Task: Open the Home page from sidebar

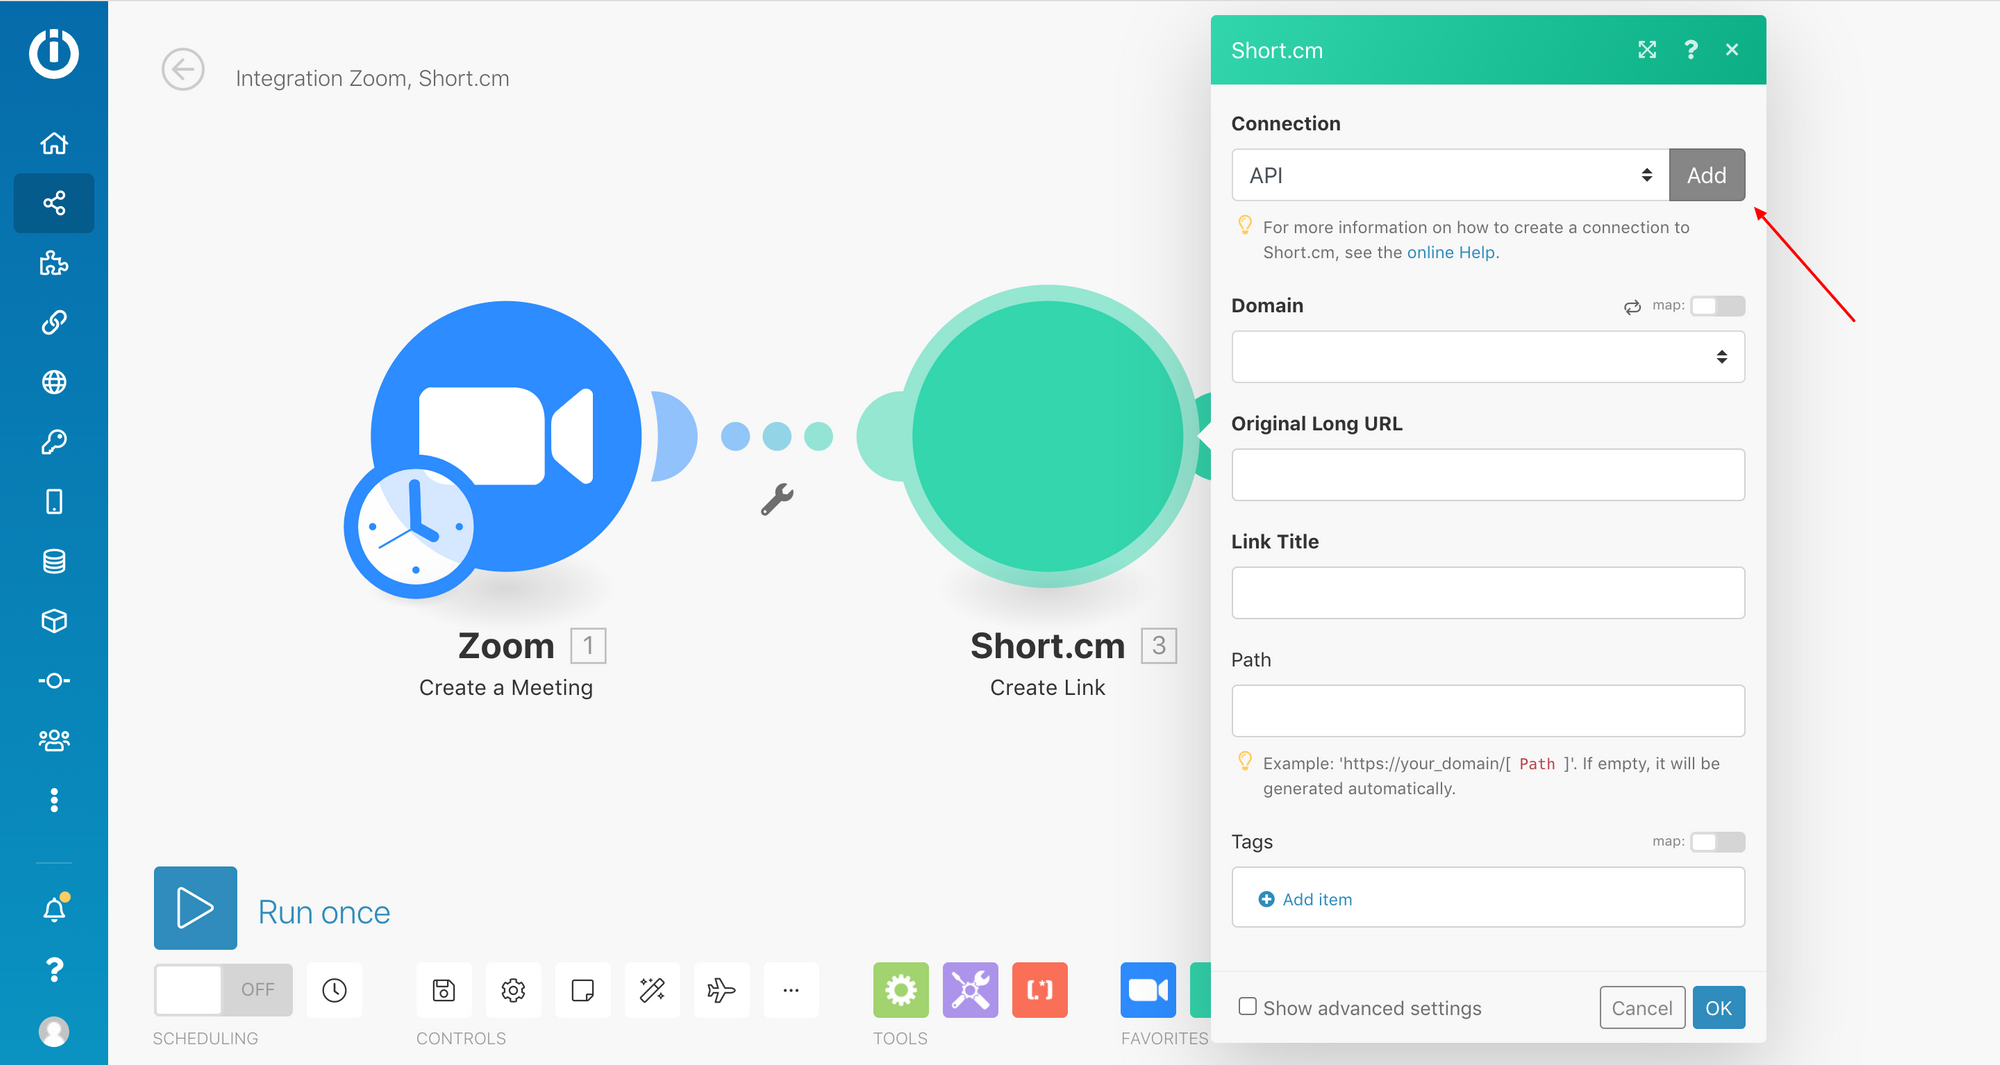Action: (54, 144)
